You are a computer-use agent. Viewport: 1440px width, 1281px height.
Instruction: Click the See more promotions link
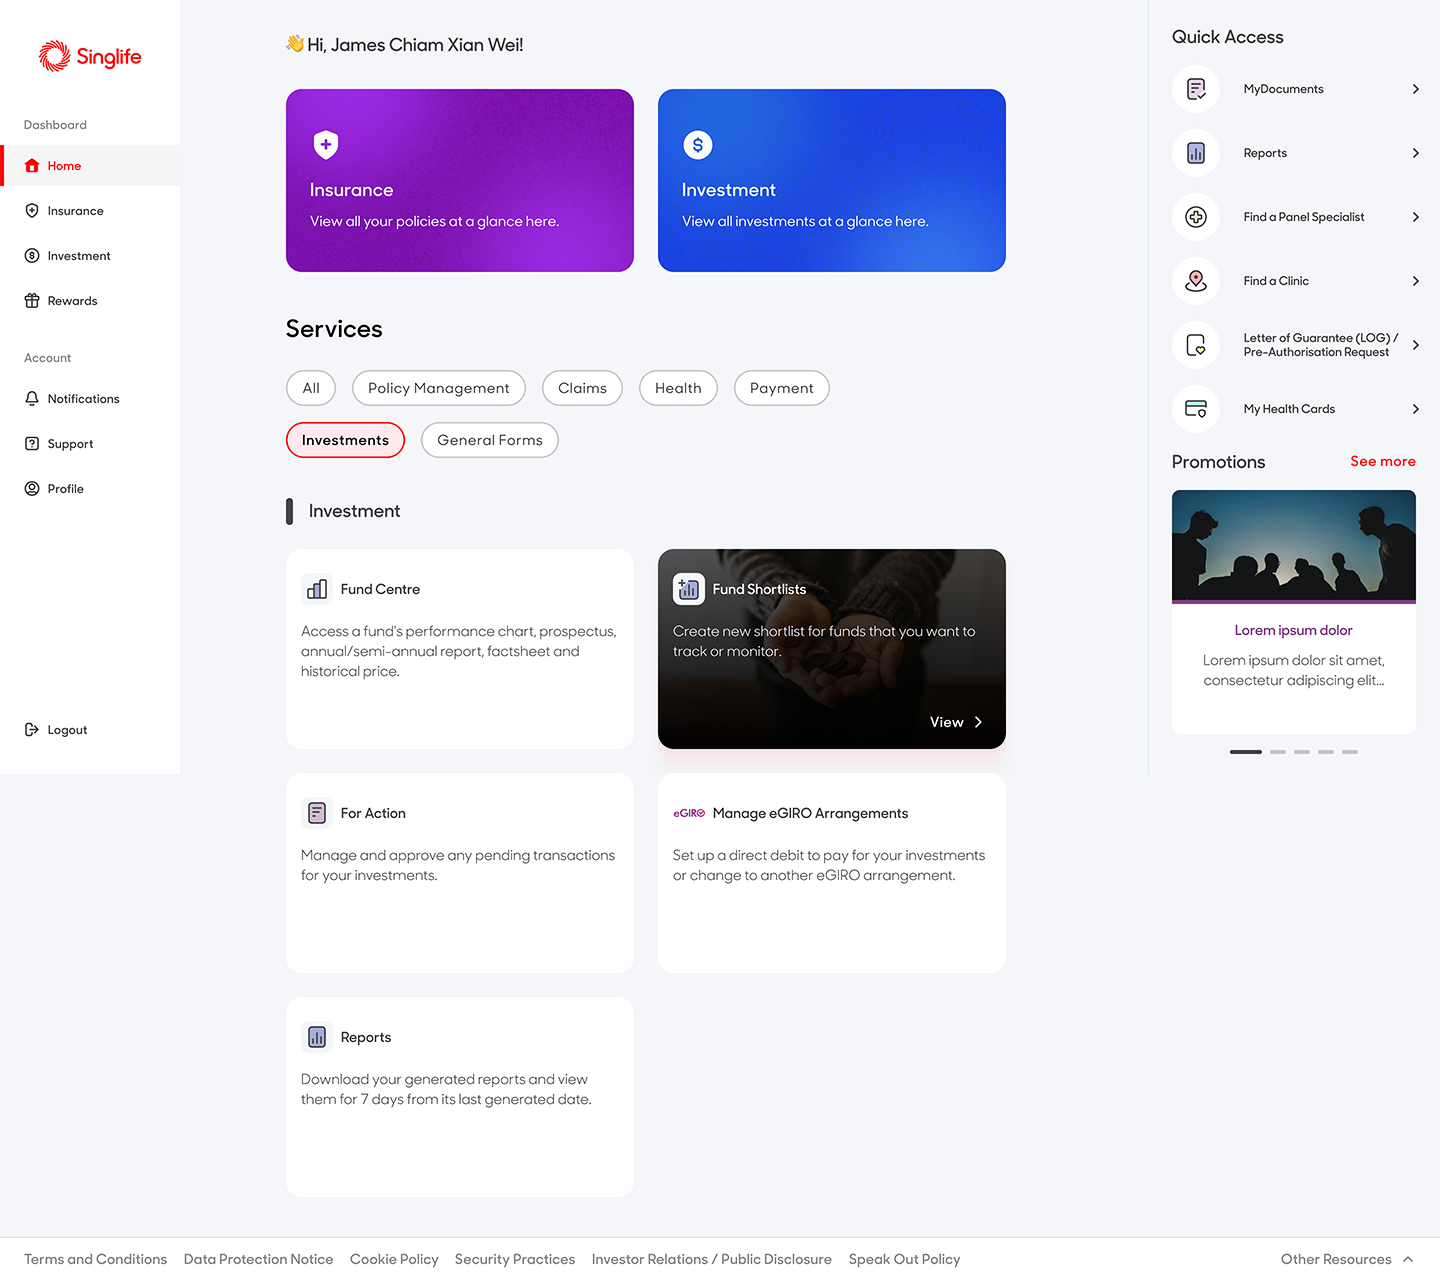click(1382, 461)
